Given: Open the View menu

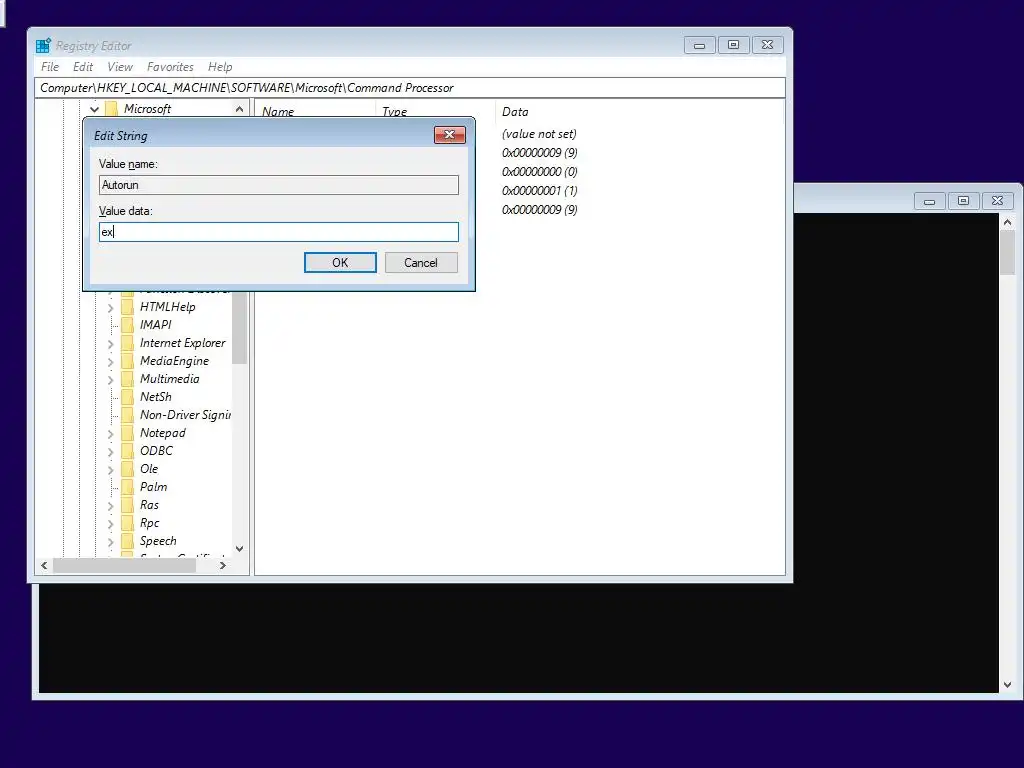Looking at the screenshot, I should point(120,67).
